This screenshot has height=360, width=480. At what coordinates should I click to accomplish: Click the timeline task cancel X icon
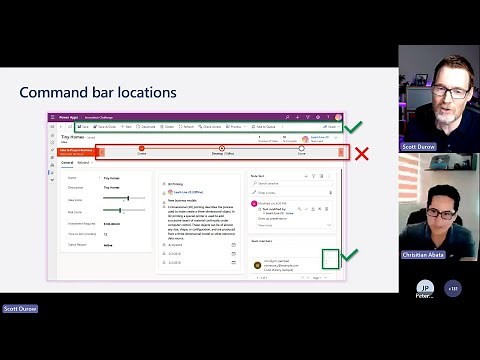(x=320, y=209)
